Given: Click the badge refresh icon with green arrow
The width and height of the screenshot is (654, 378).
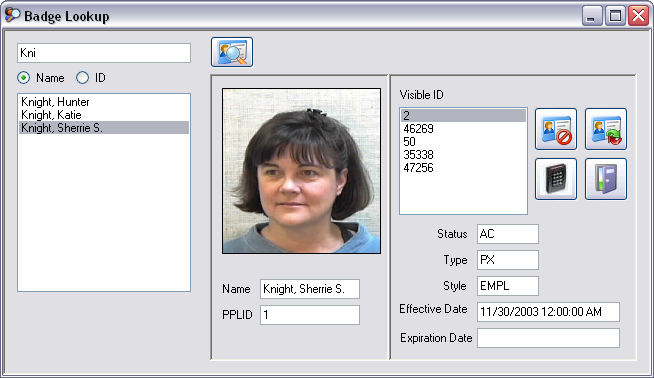Looking at the screenshot, I should click(606, 129).
